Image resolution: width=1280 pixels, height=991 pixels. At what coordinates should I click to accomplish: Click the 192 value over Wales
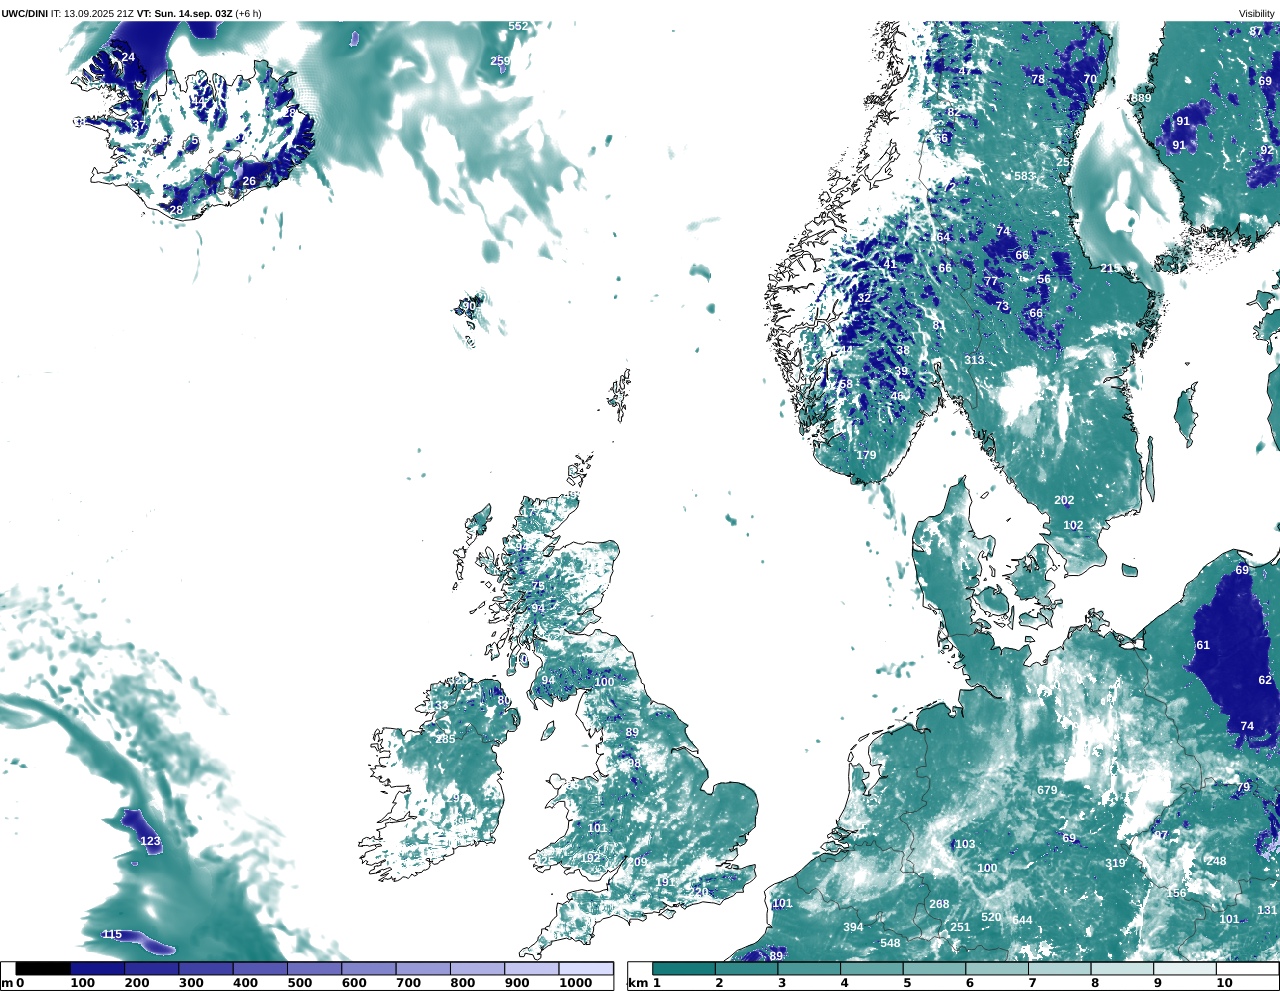pos(591,858)
